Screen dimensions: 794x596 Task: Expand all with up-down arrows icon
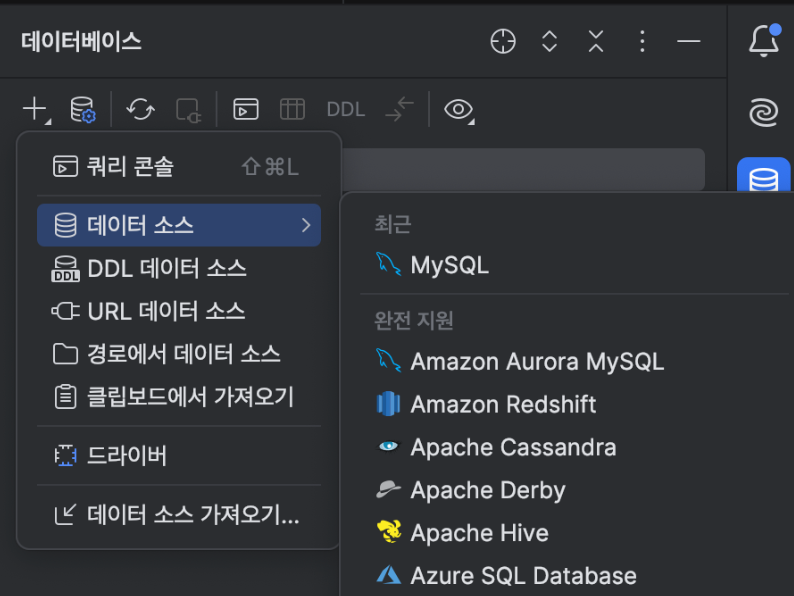coord(549,41)
